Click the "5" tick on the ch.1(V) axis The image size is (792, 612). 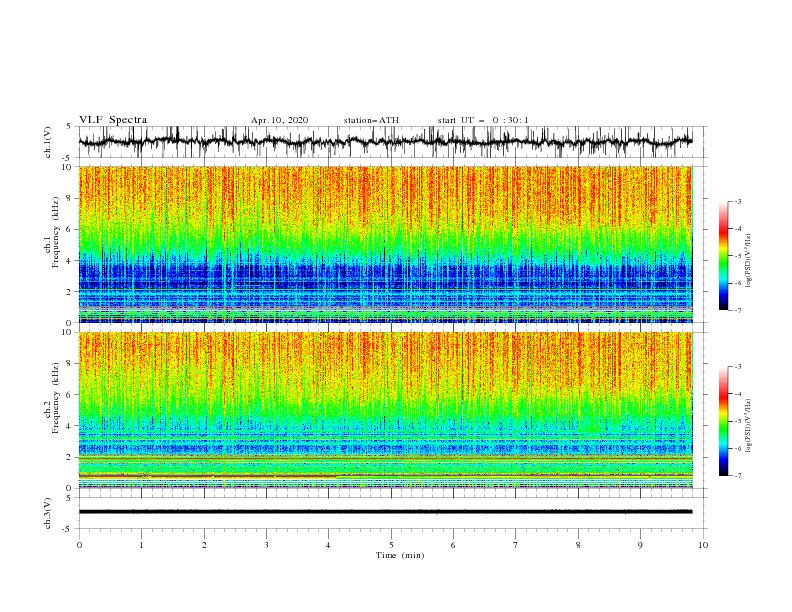tap(69, 126)
